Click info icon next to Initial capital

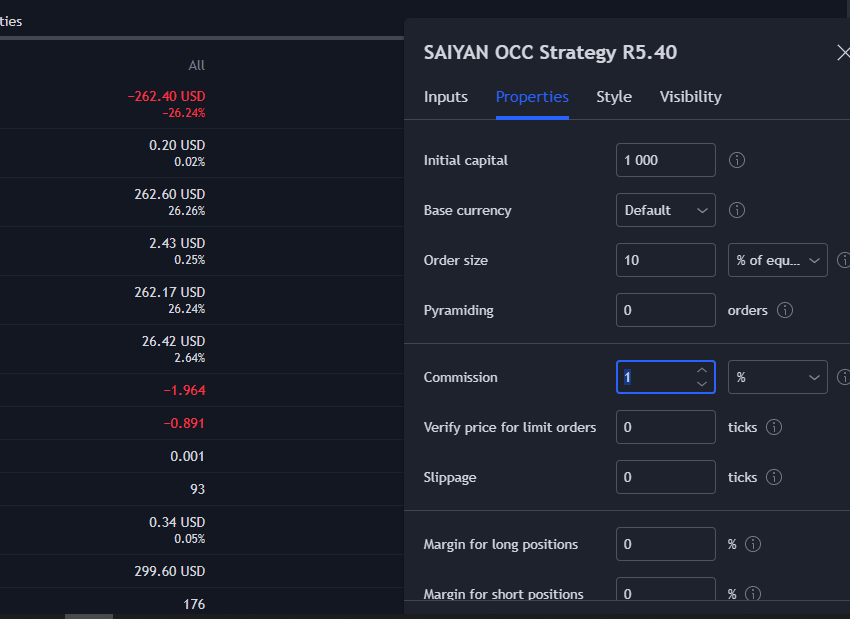(737, 160)
